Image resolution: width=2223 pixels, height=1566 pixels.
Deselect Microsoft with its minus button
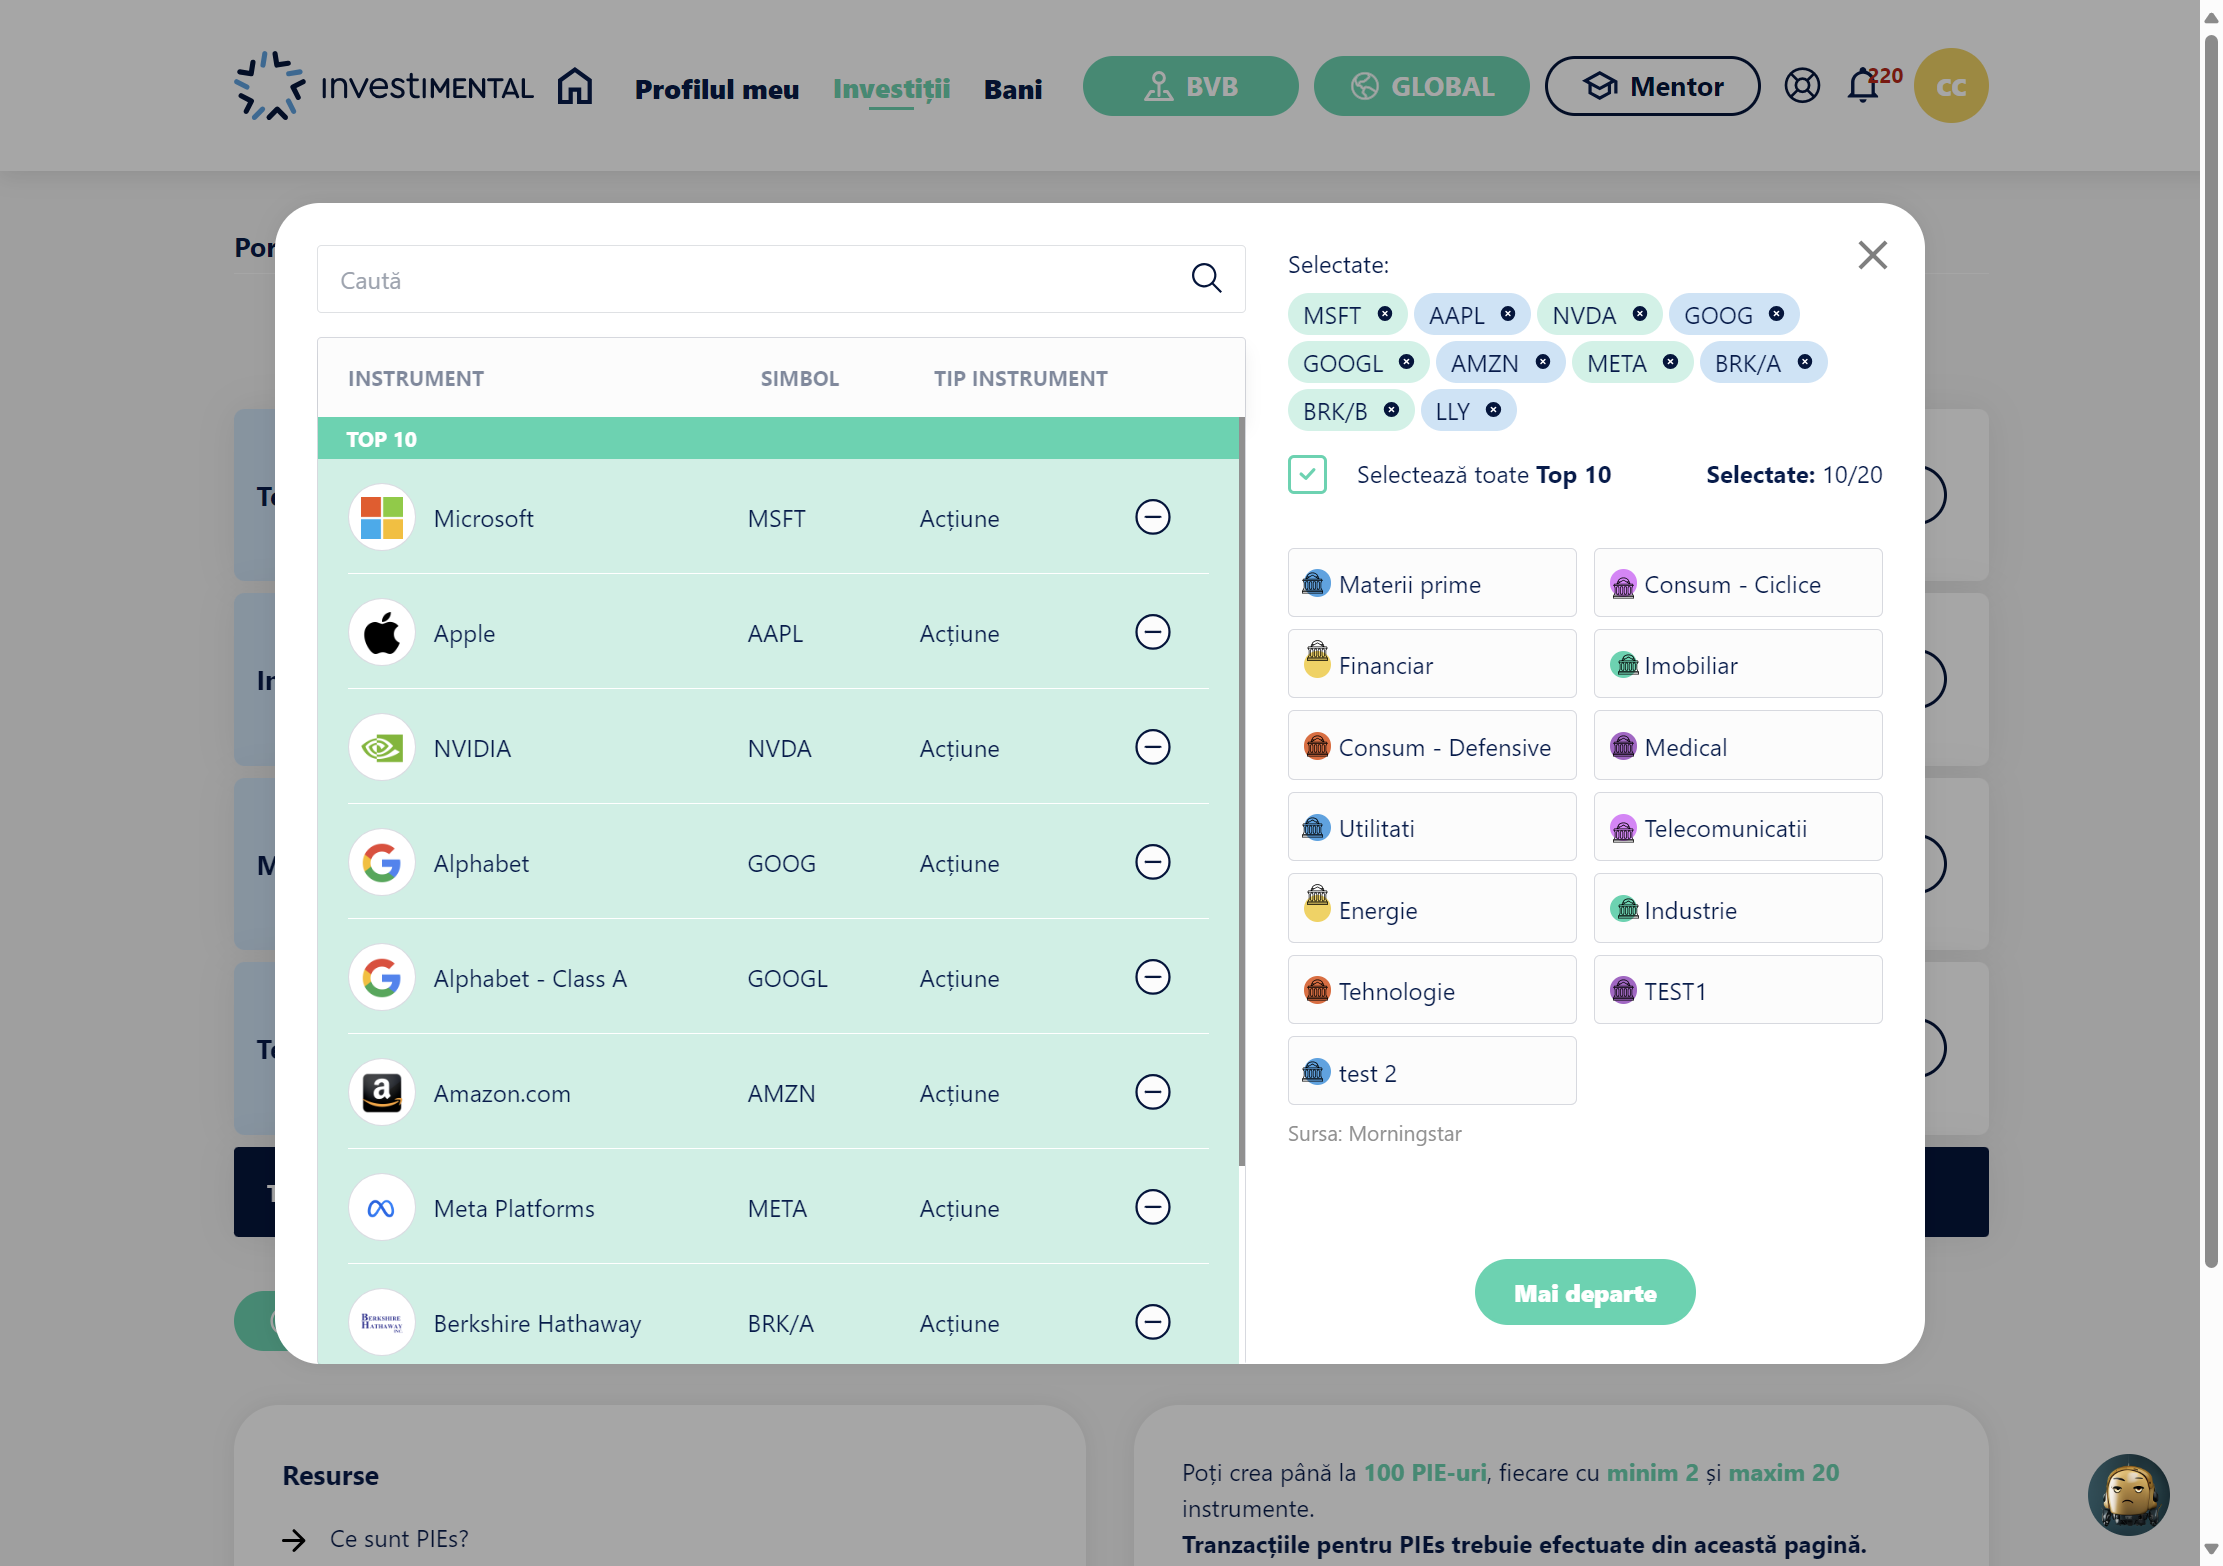1152,517
